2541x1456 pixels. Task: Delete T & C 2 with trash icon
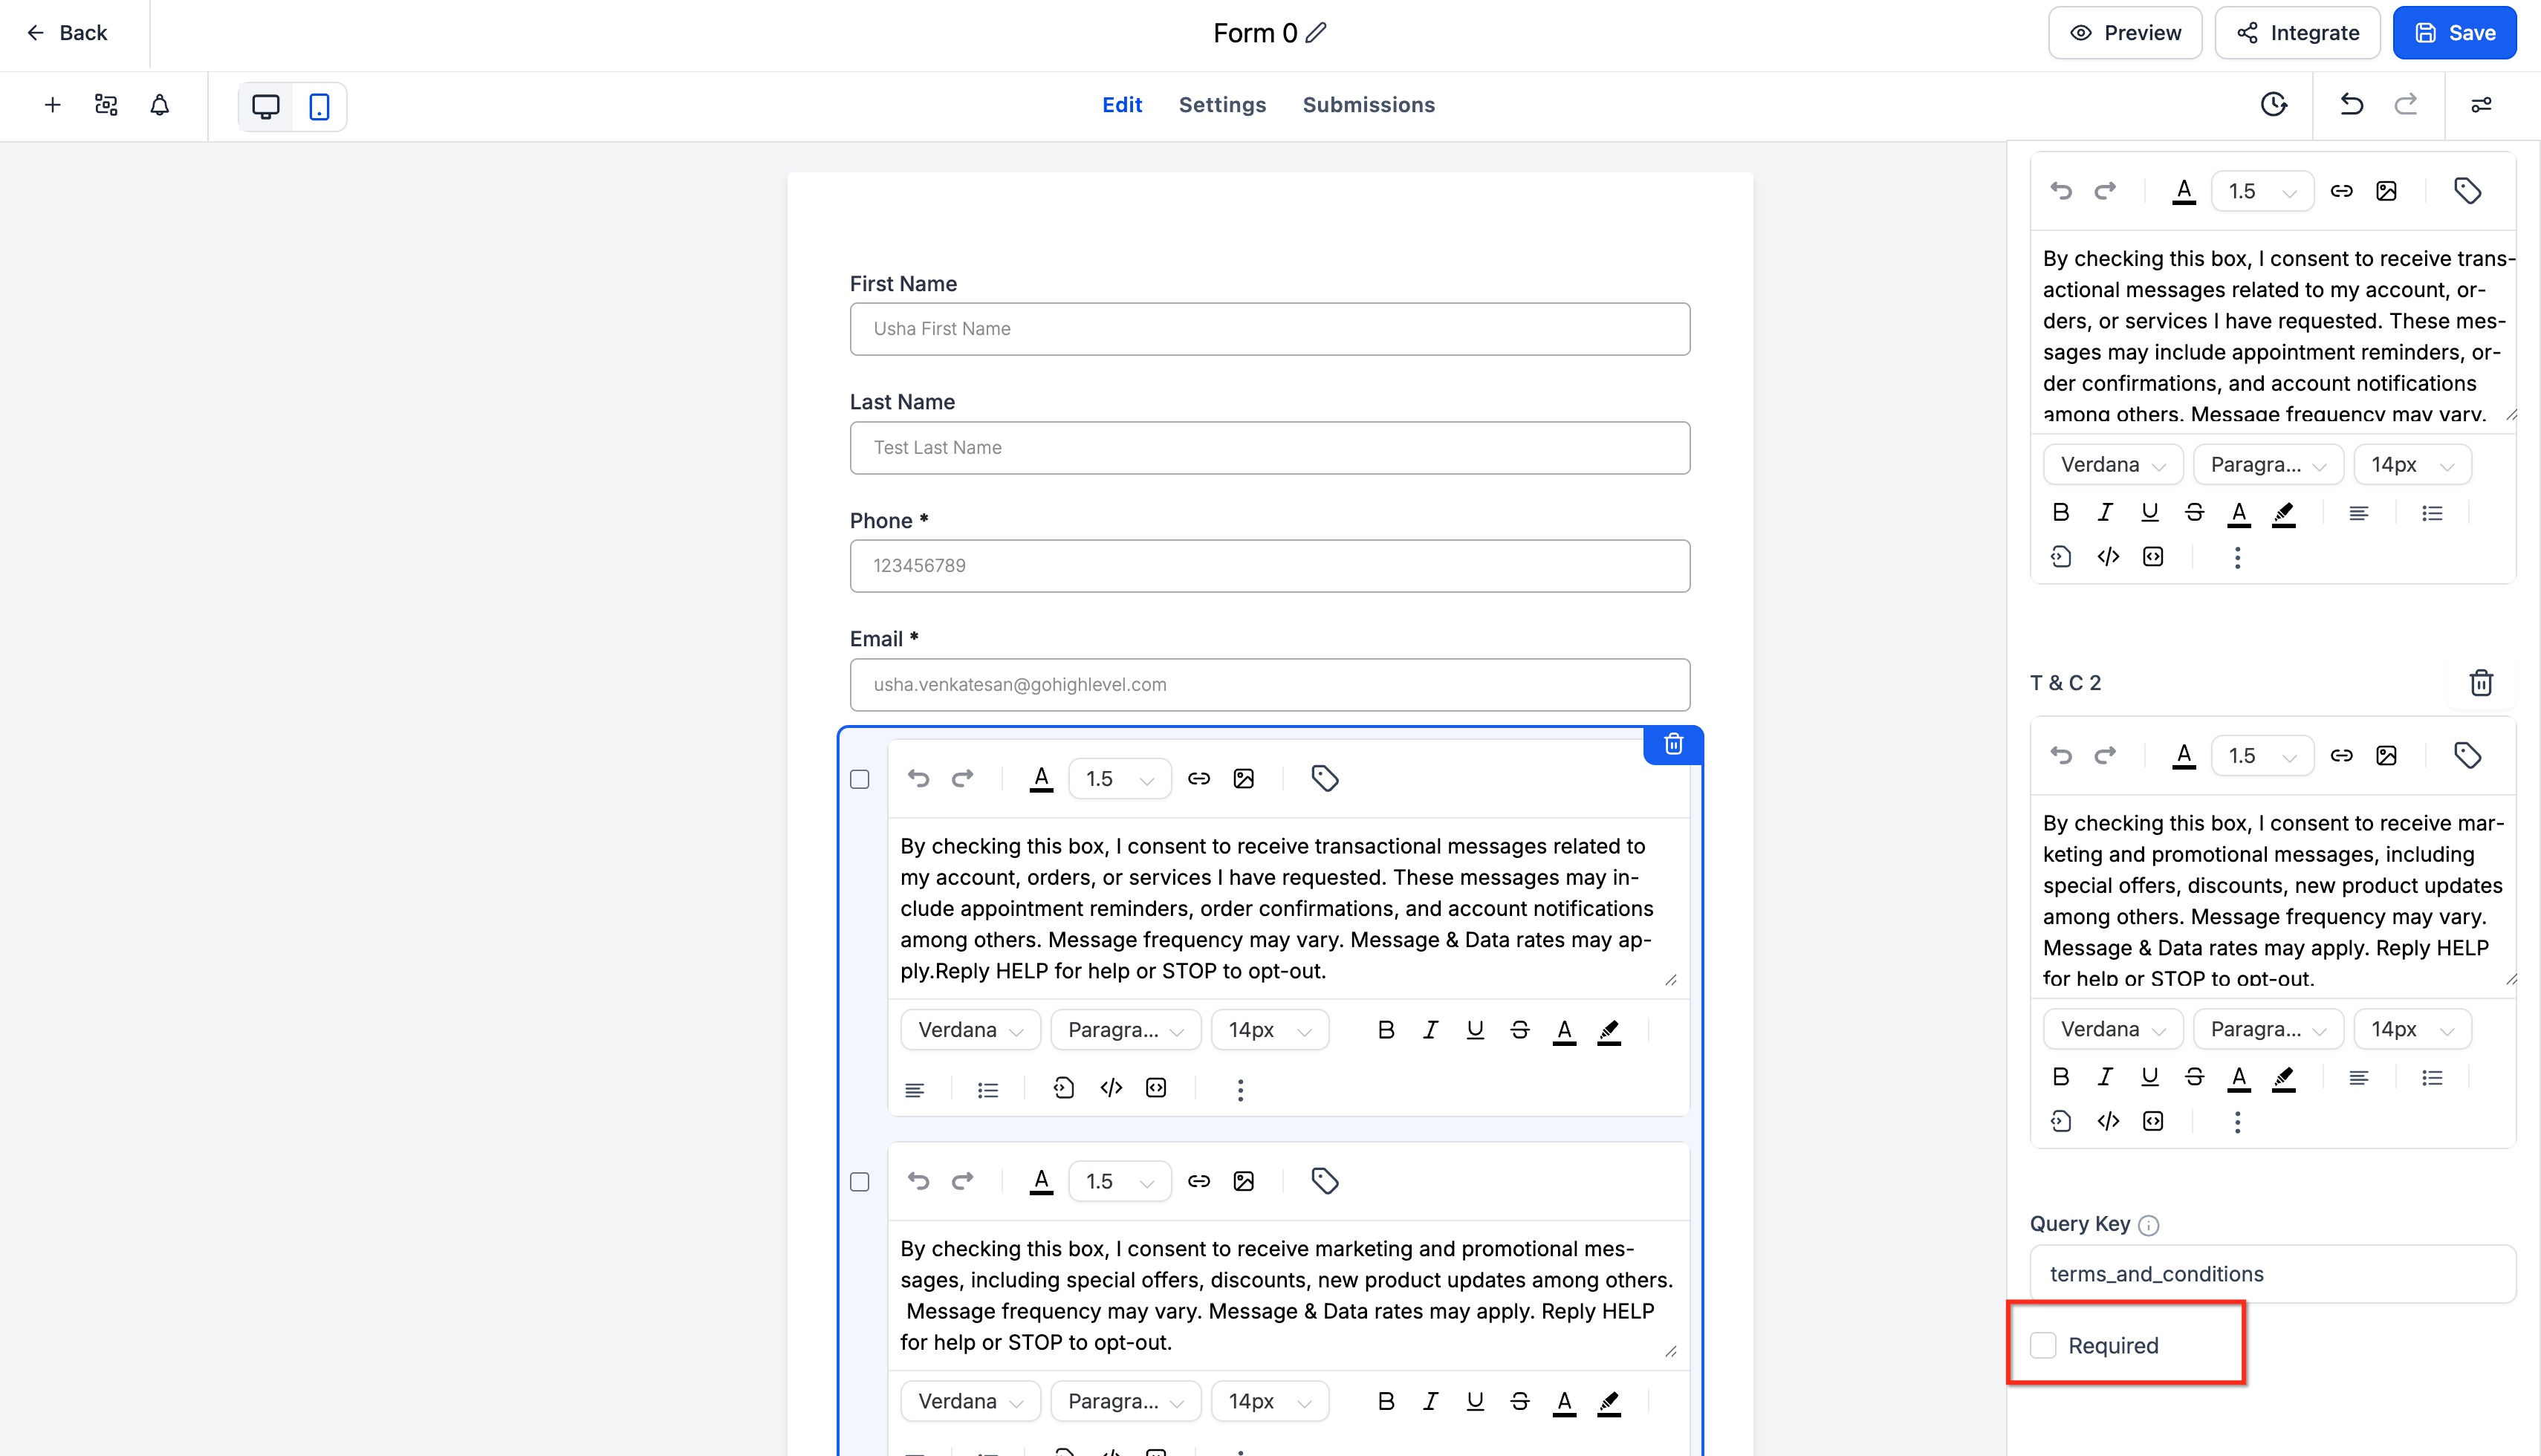click(2481, 683)
